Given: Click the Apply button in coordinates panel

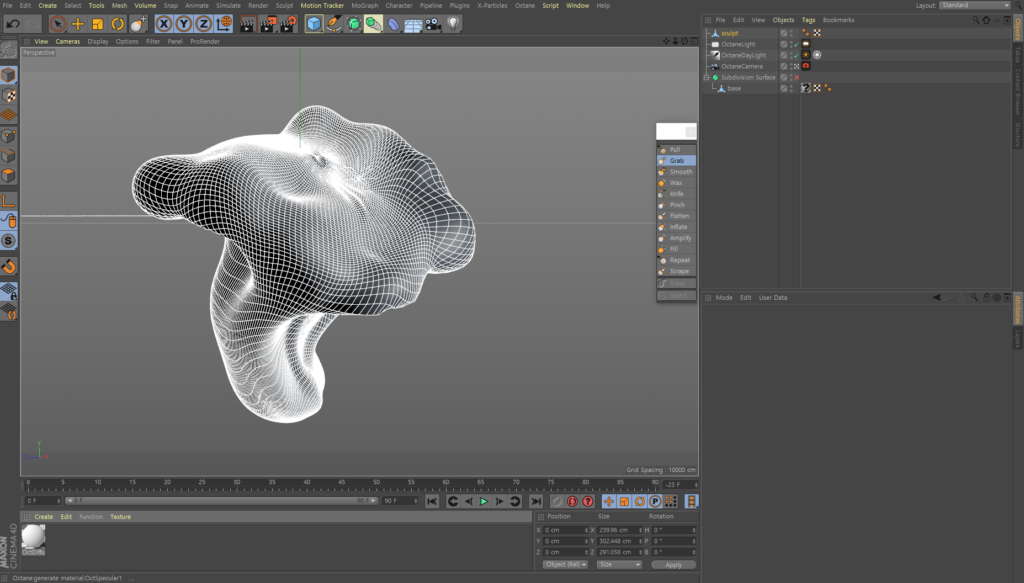Looking at the screenshot, I should click(673, 564).
